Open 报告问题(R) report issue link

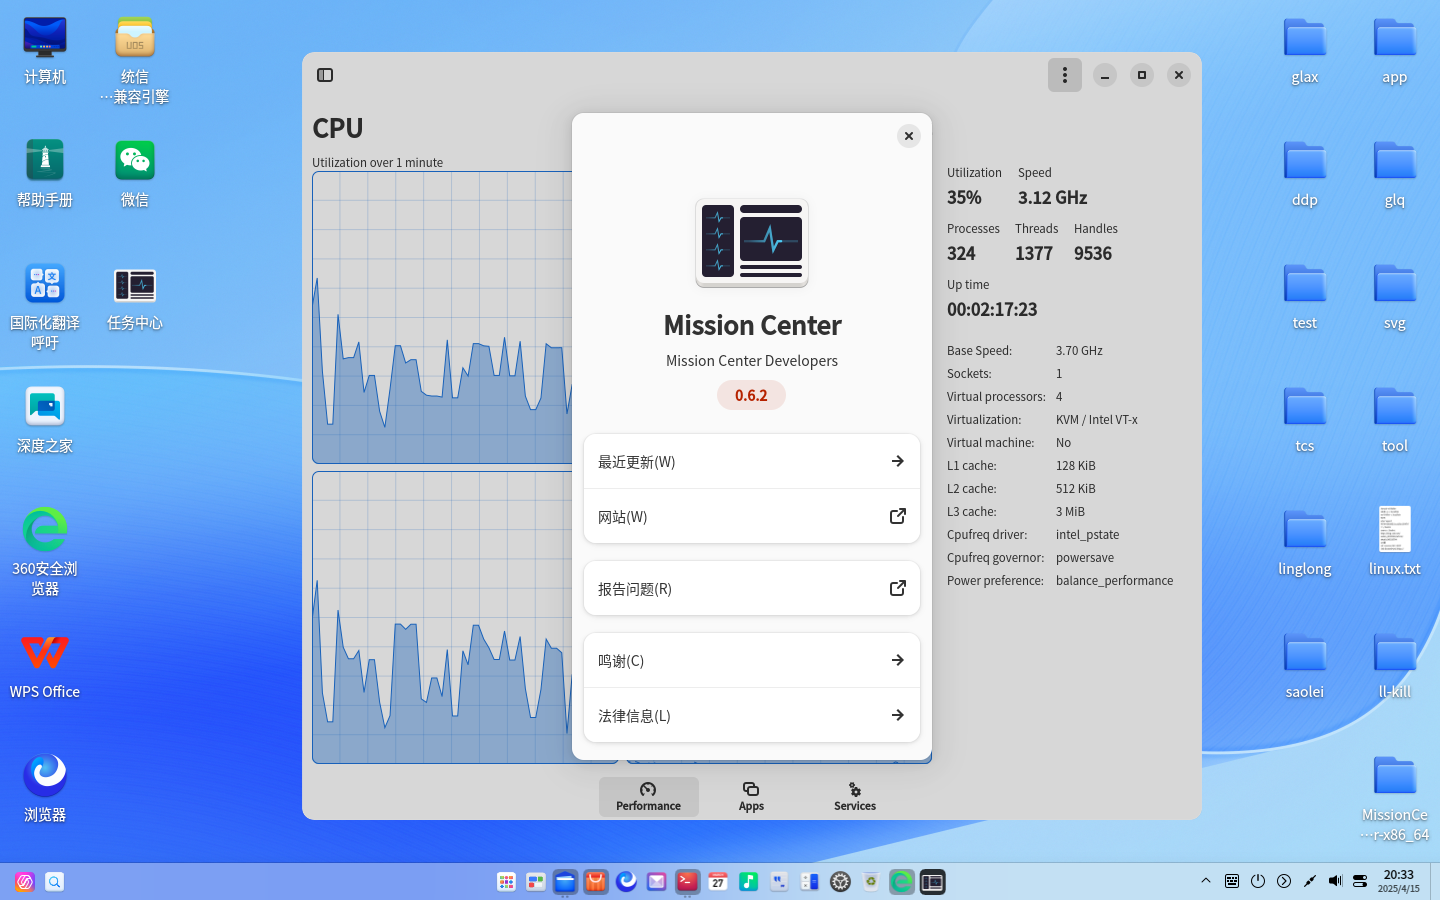[x=752, y=588]
